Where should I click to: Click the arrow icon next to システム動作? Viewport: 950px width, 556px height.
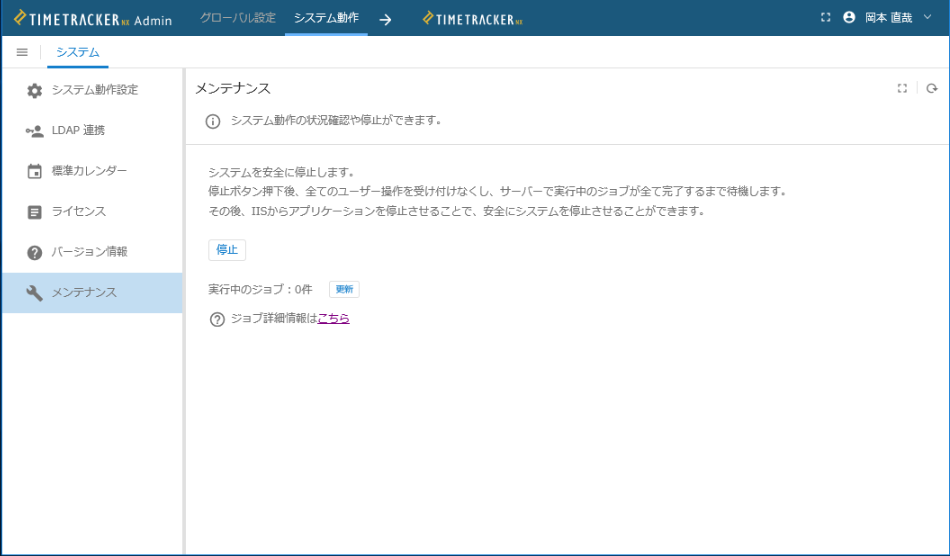(385, 19)
